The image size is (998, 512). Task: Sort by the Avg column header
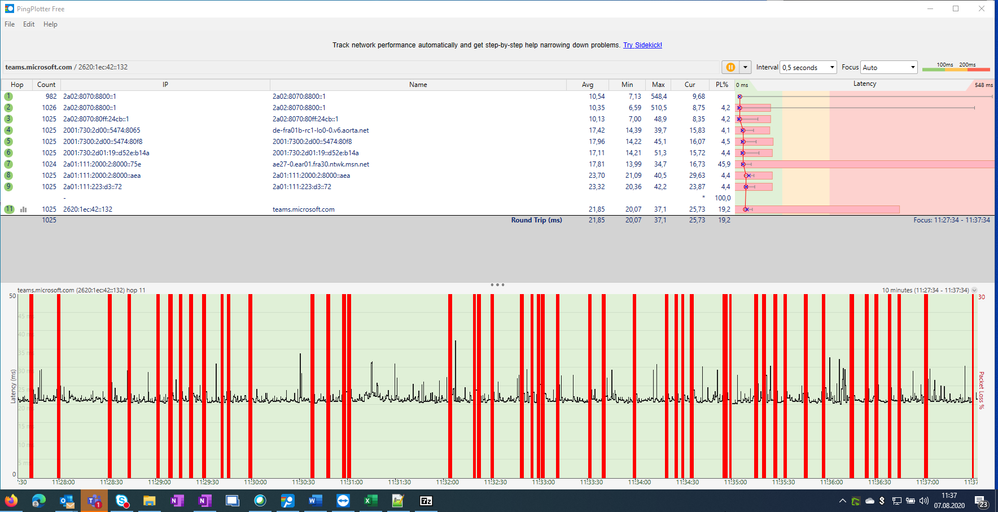point(587,84)
